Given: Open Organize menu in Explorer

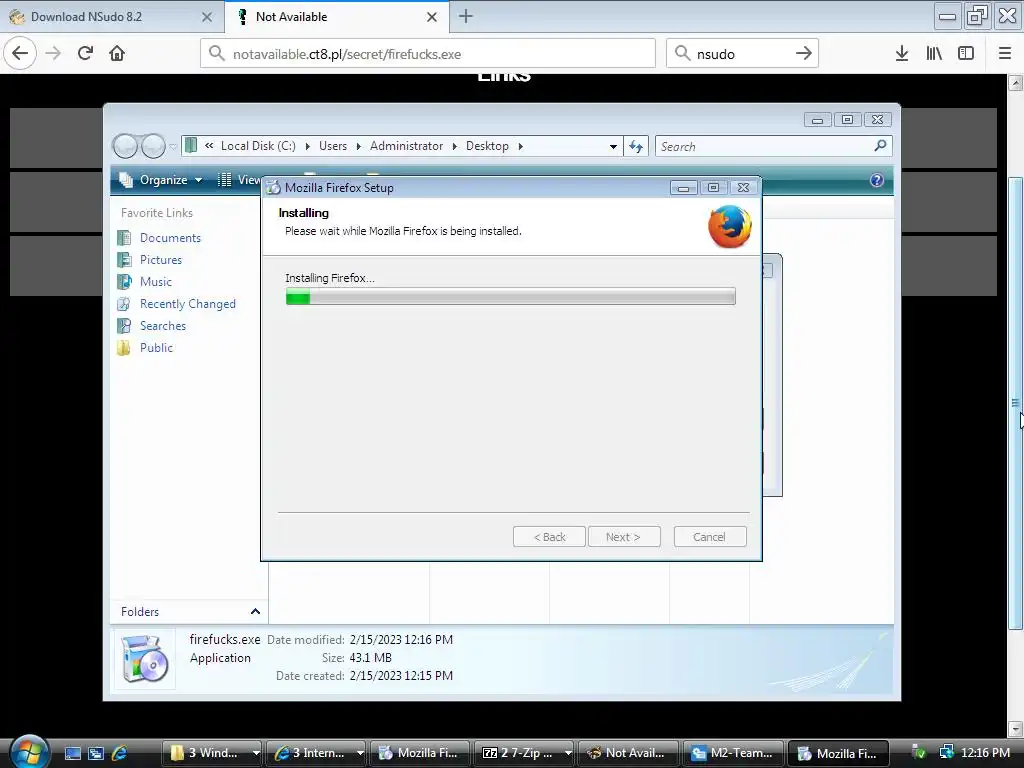Looking at the screenshot, I should (163, 180).
